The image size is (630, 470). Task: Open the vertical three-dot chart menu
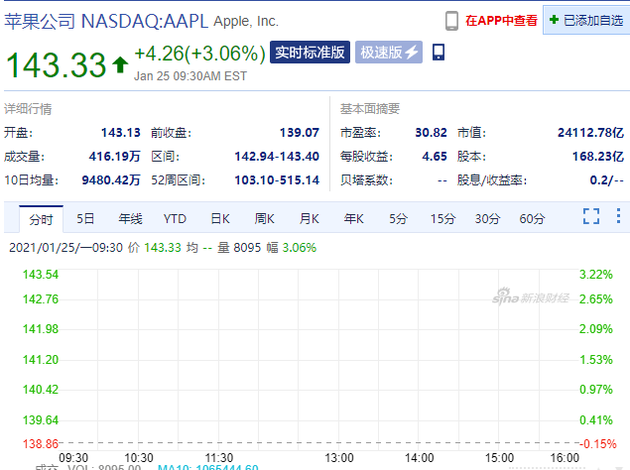[x=617, y=217]
